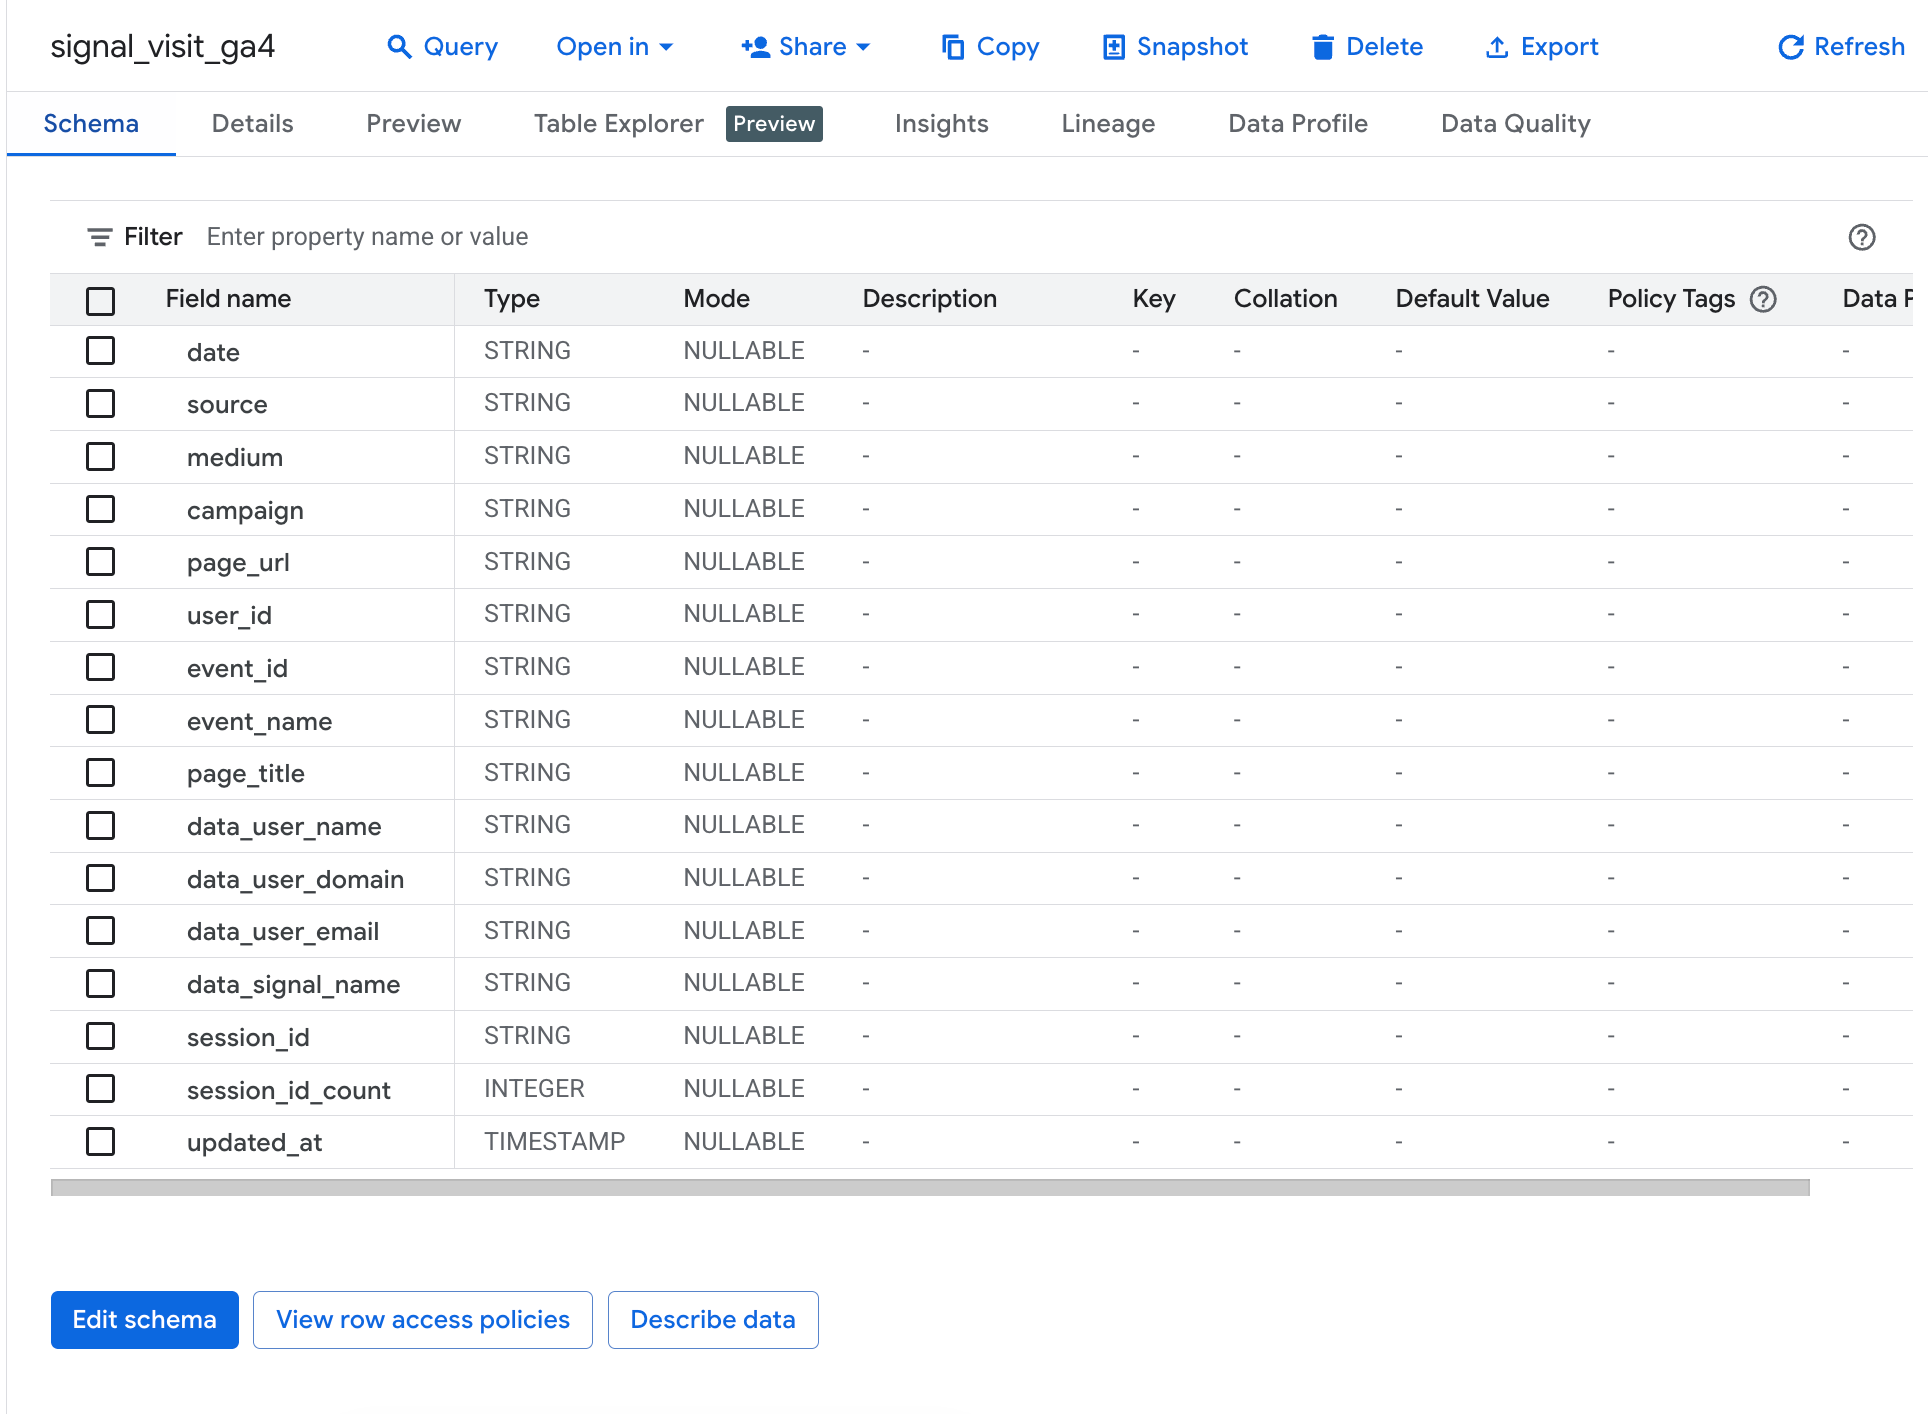
Task: Click the Edit schema button
Action: point(144,1319)
